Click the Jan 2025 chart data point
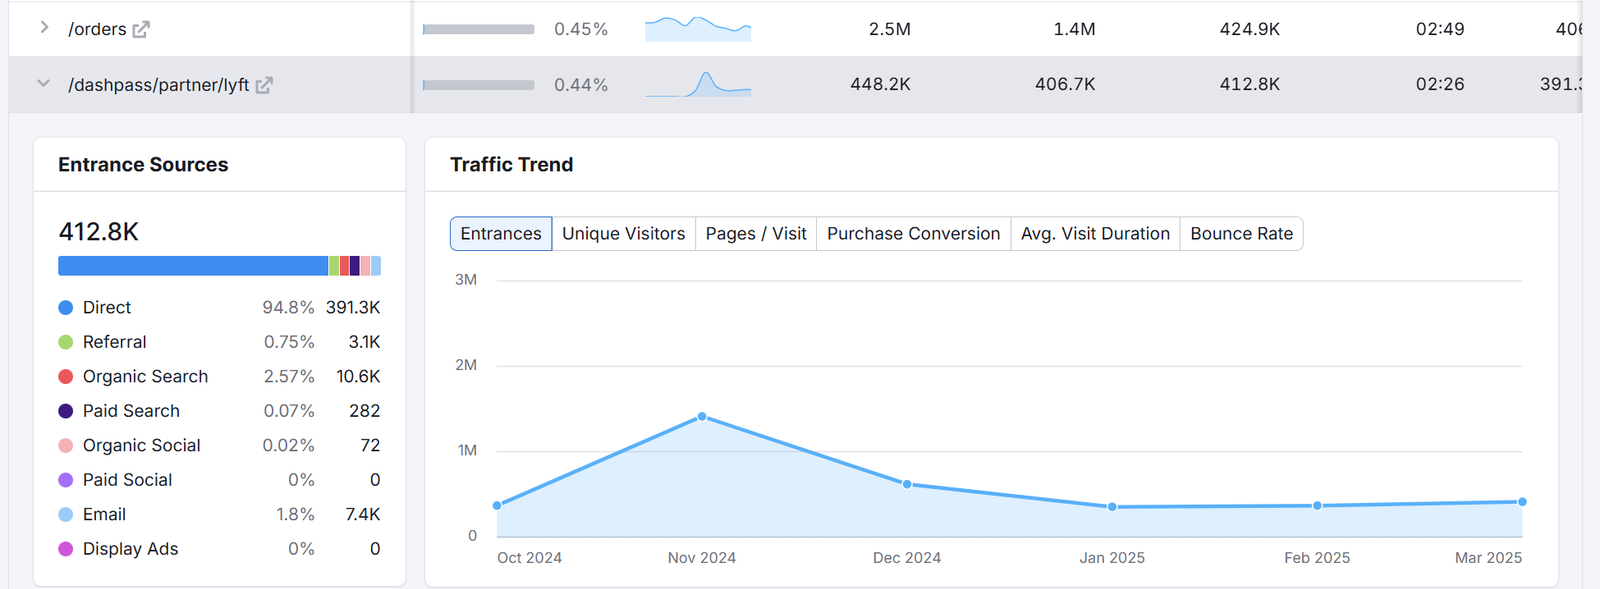The height and width of the screenshot is (589, 1600). tap(1112, 507)
